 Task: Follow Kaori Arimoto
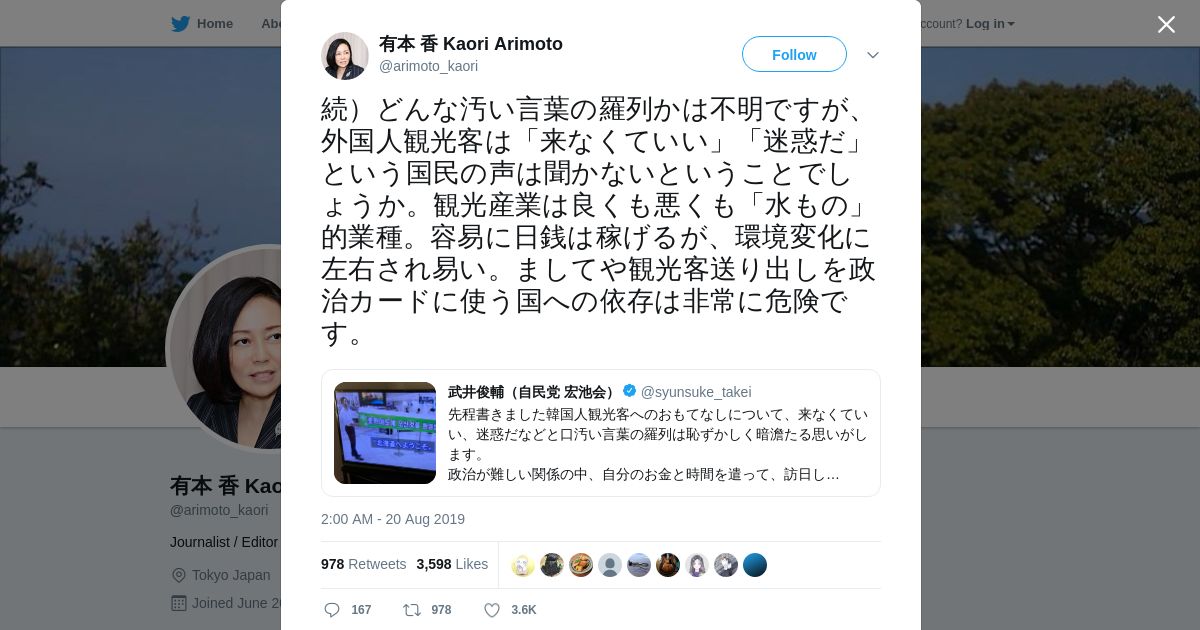pyautogui.click(x=794, y=54)
